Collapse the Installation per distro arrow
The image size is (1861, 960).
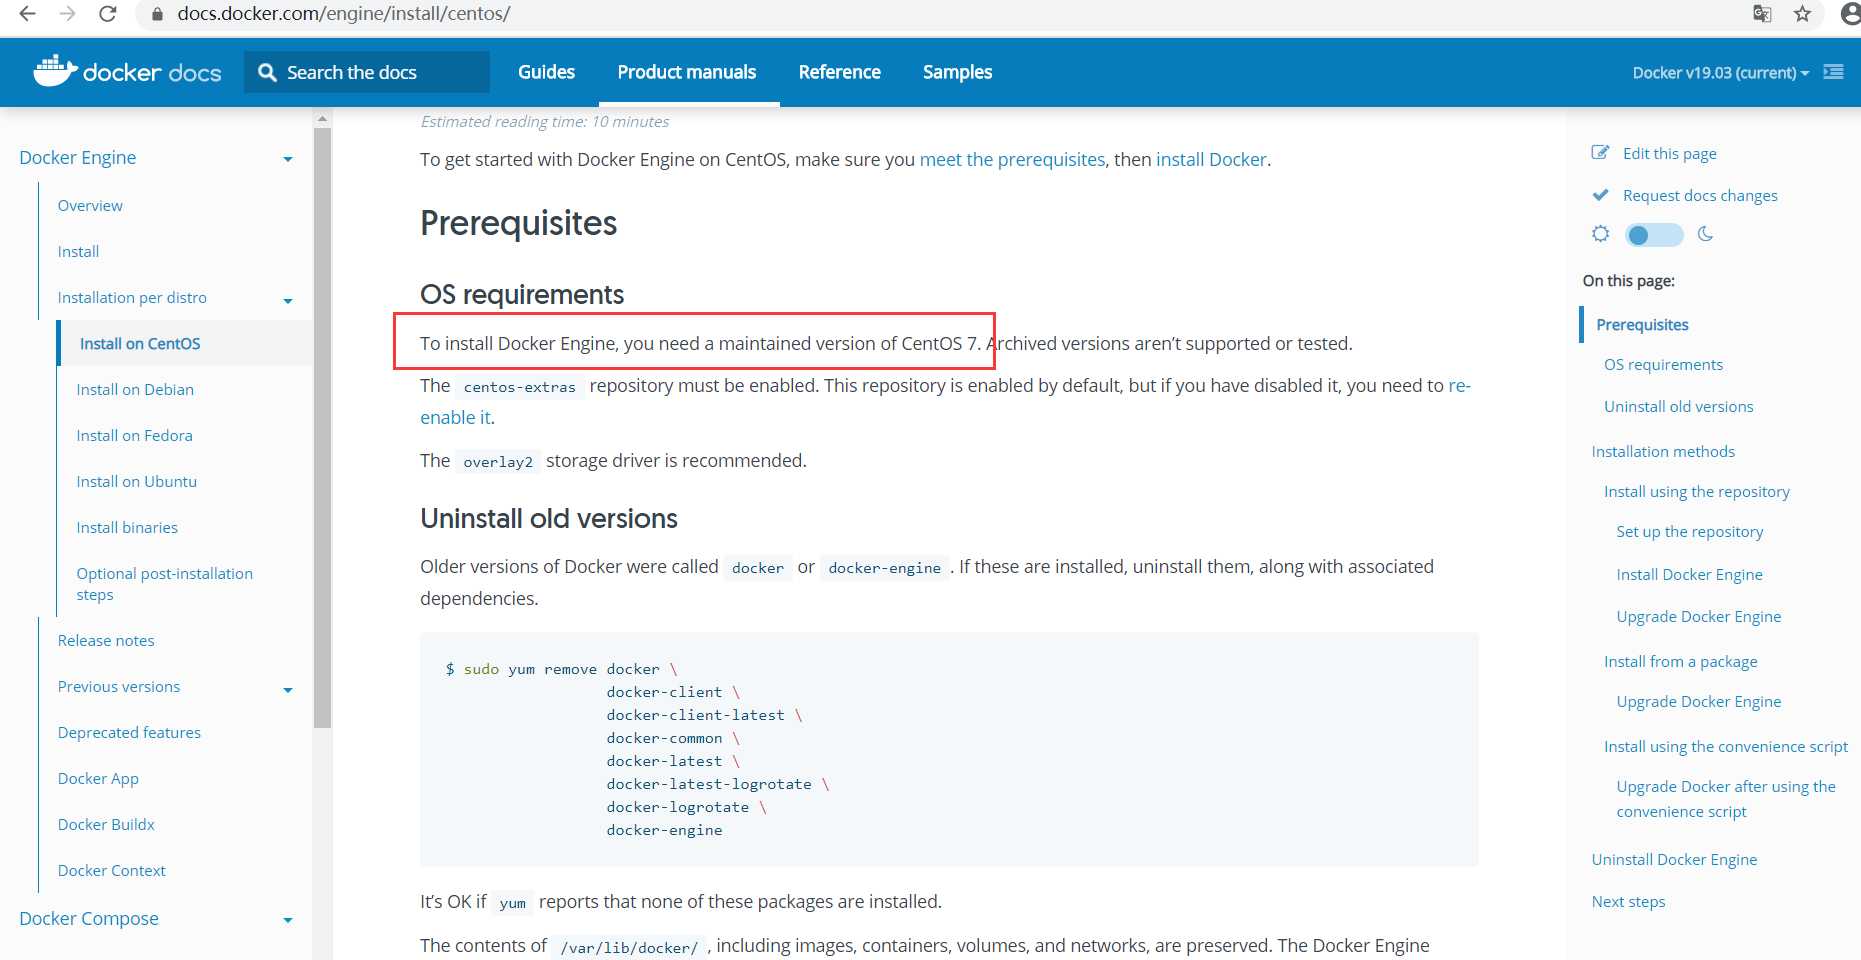point(288,300)
